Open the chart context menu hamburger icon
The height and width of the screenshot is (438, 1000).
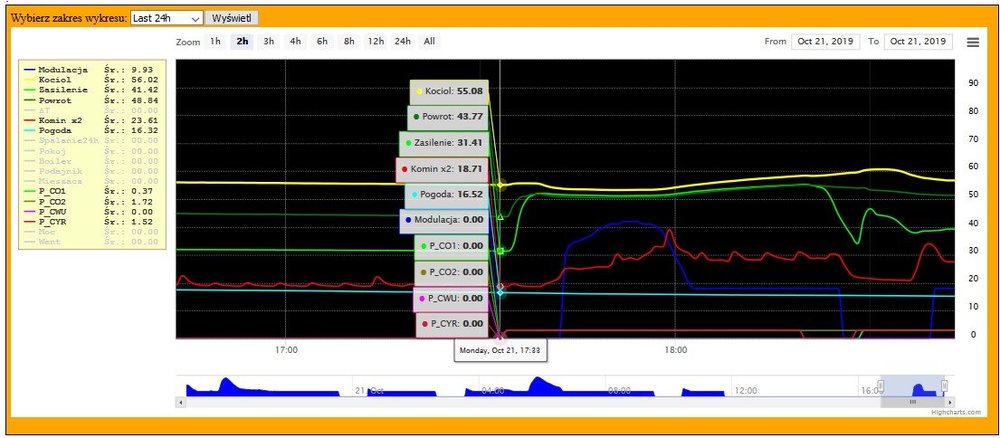click(973, 42)
